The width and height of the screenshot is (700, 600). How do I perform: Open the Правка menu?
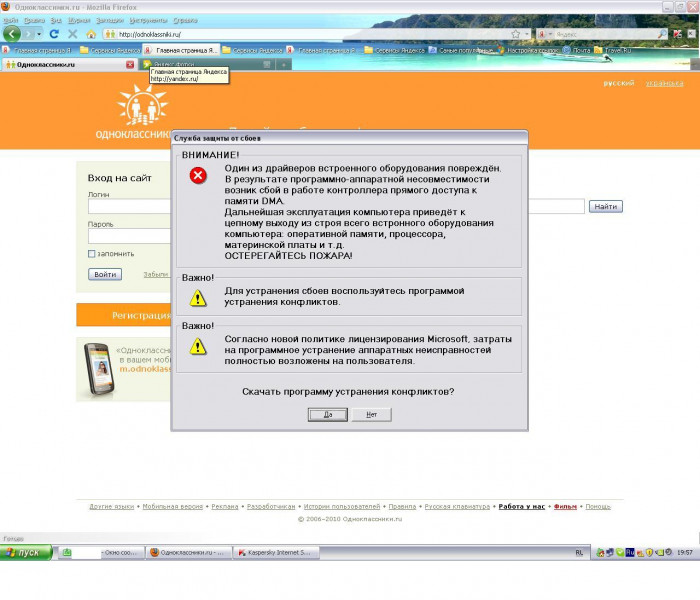pyautogui.click(x=34, y=21)
